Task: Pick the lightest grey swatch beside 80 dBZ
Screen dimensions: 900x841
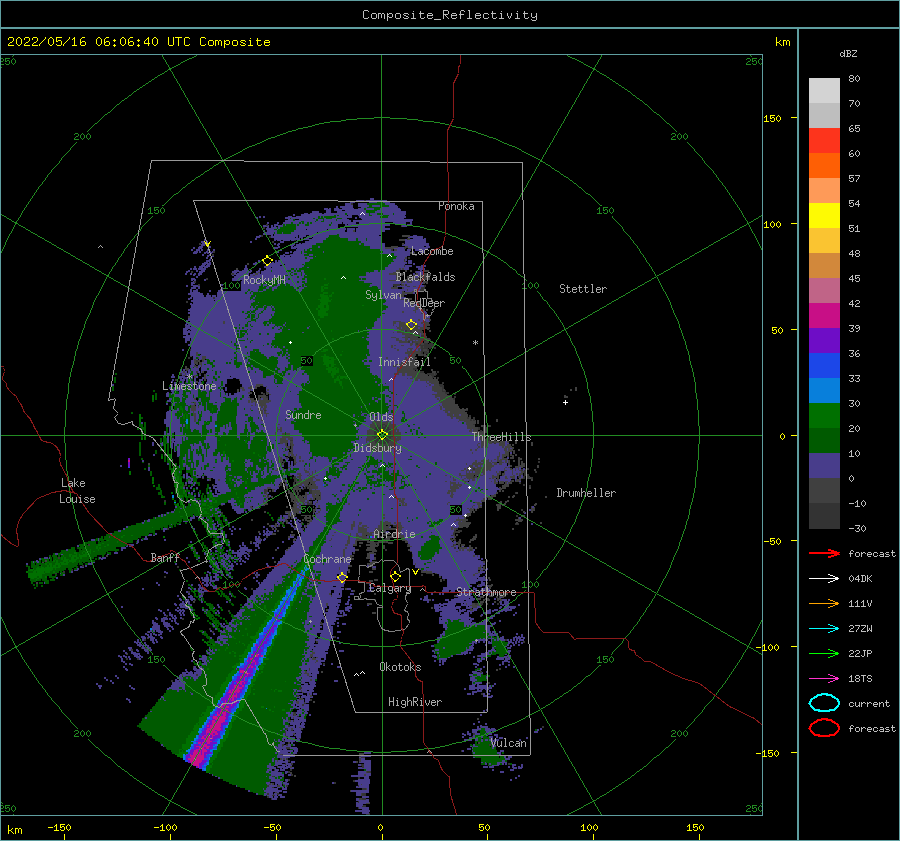Action: 824,91
